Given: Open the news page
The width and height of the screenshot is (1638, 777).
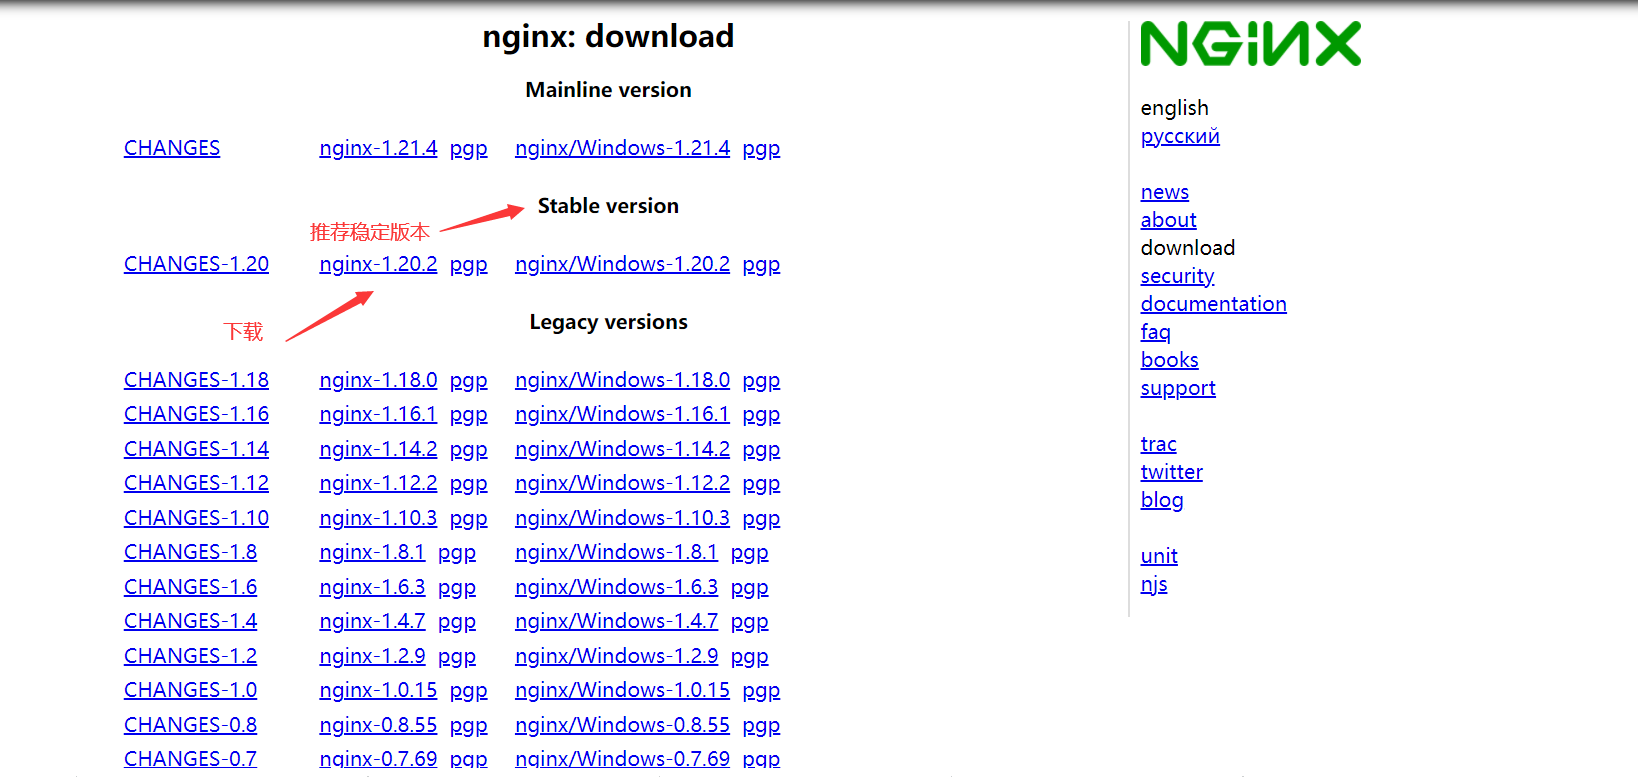Looking at the screenshot, I should point(1165,192).
